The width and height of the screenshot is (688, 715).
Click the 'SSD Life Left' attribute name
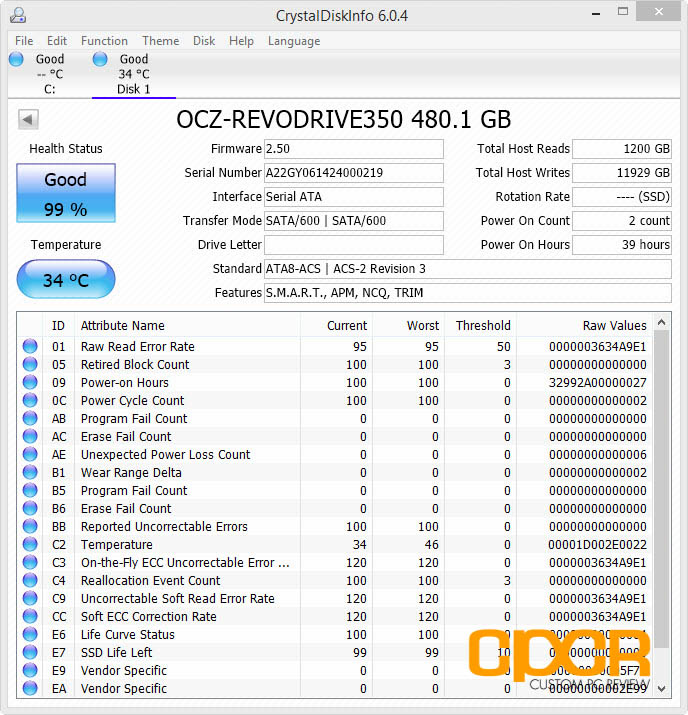click(116, 653)
